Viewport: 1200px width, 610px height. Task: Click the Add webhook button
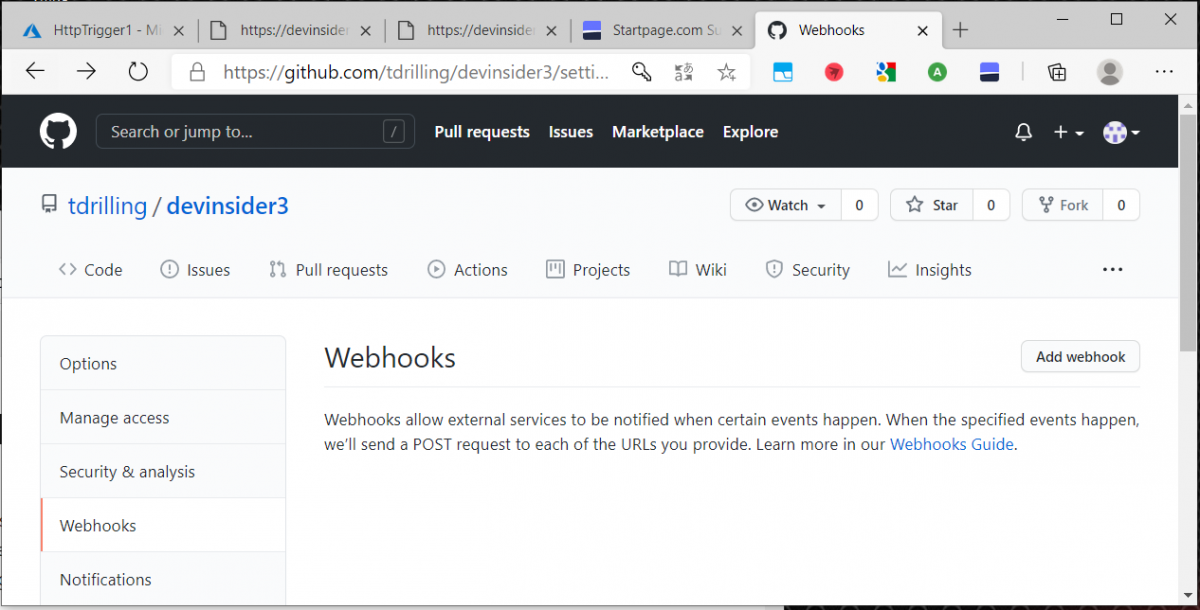[1080, 357]
